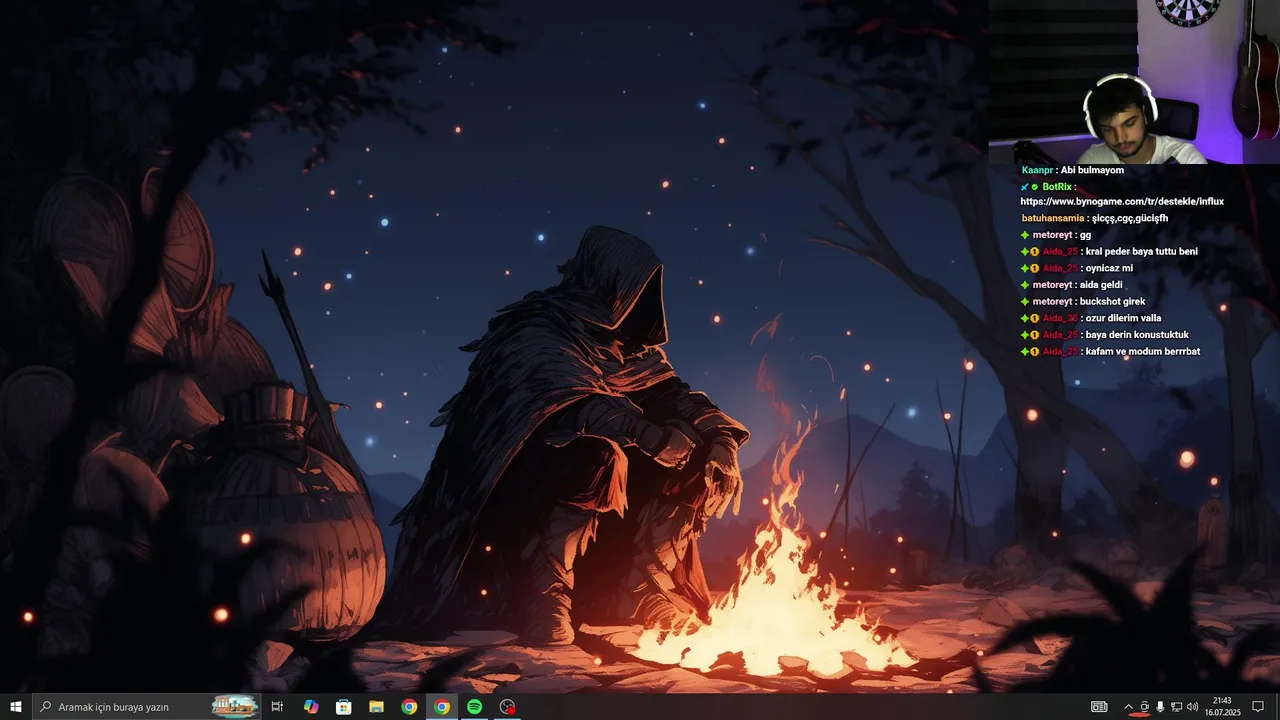Open the search highlights illustration in search box
Viewport: 1280px width, 720px height.
(x=235, y=707)
